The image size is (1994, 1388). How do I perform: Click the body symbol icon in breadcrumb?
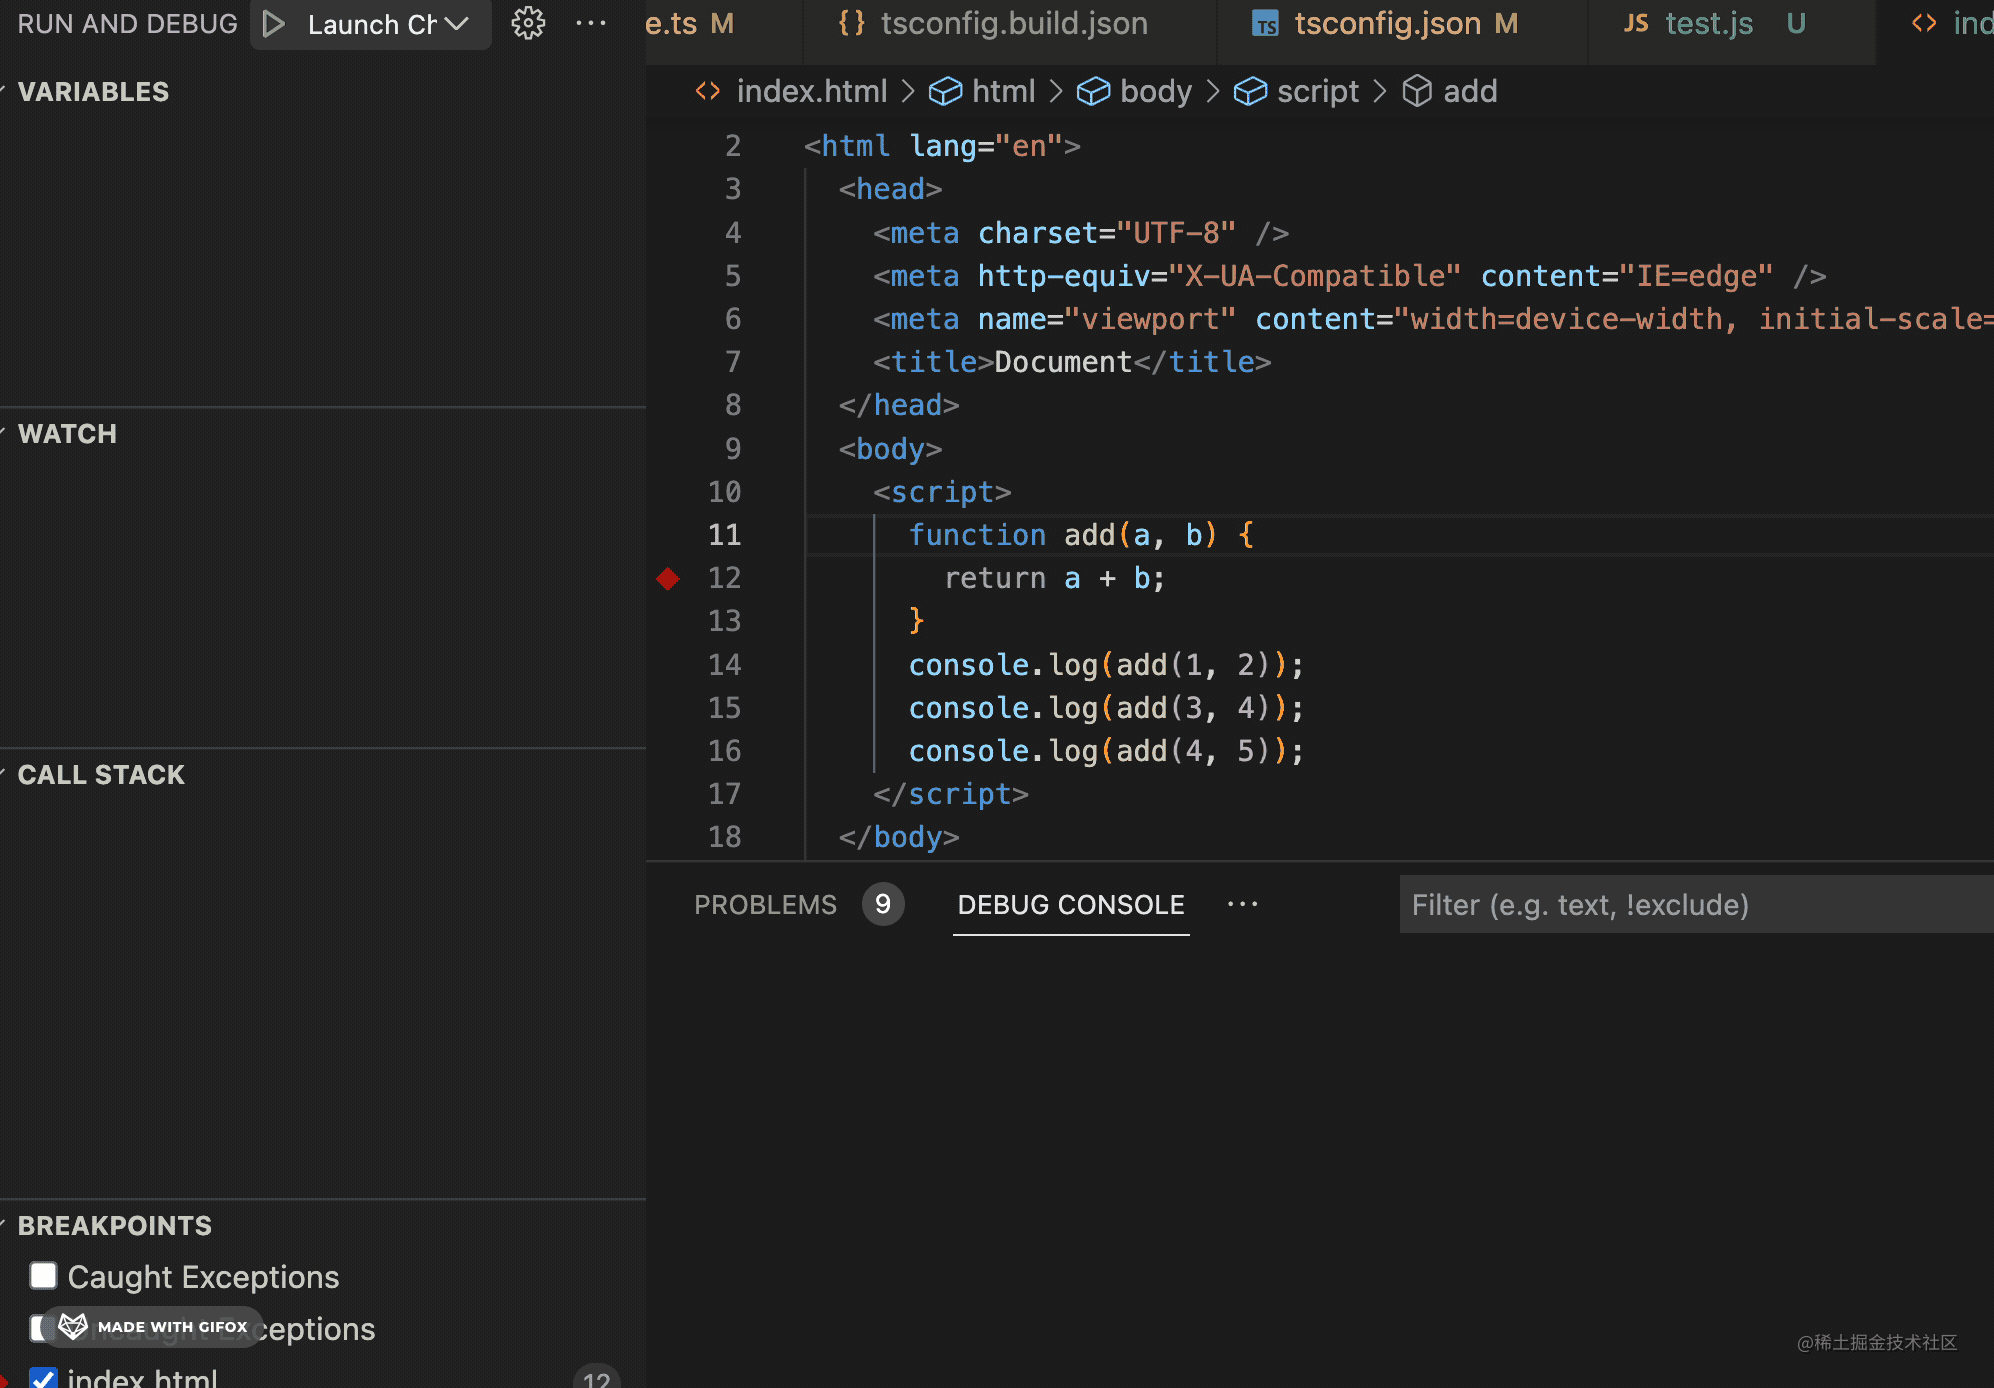[x=1093, y=92]
